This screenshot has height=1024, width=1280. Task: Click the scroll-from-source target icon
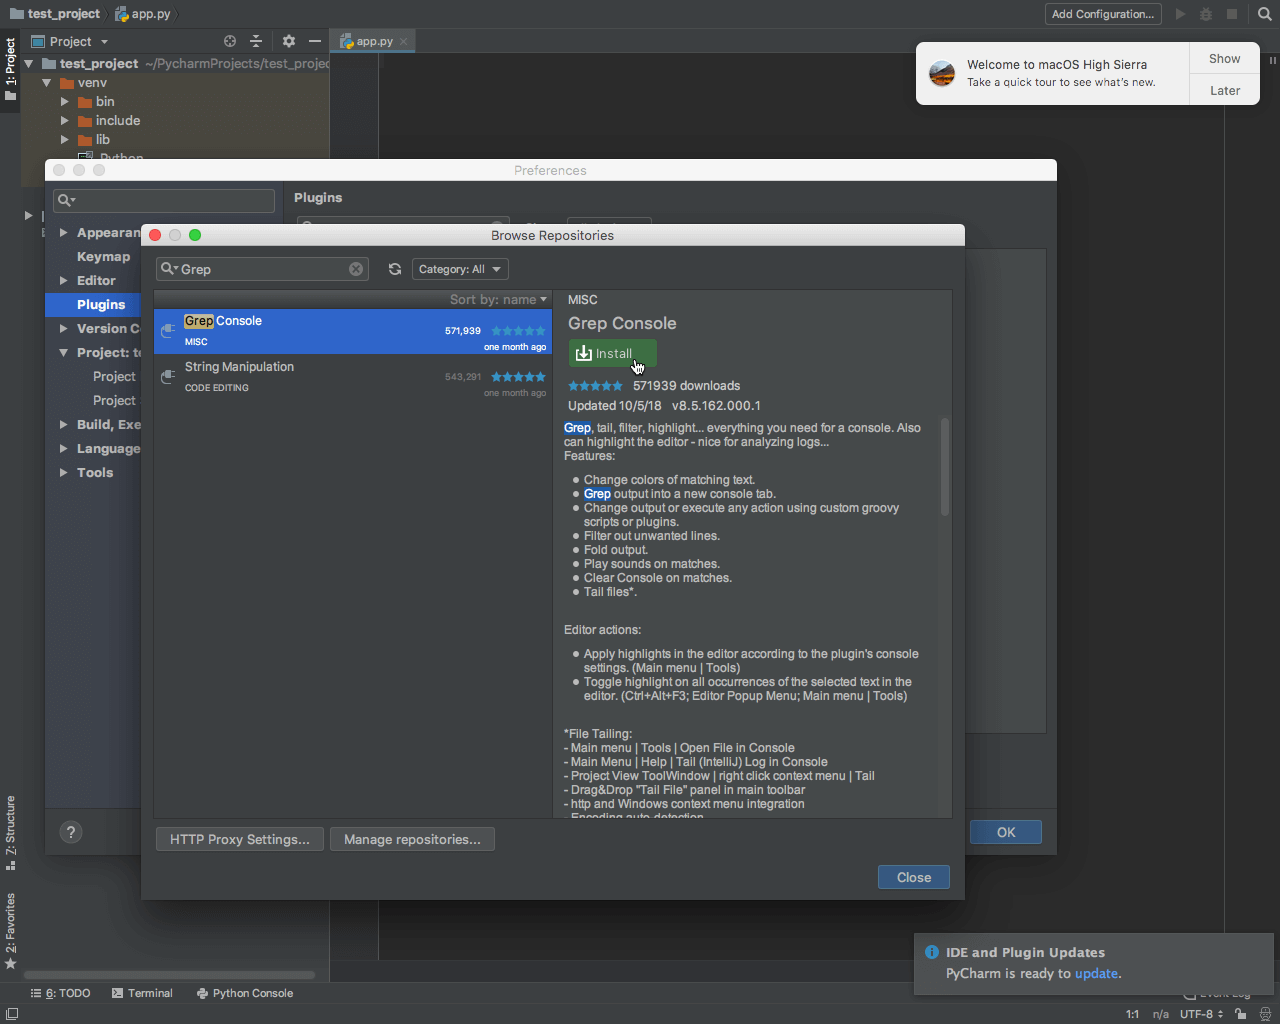[230, 41]
